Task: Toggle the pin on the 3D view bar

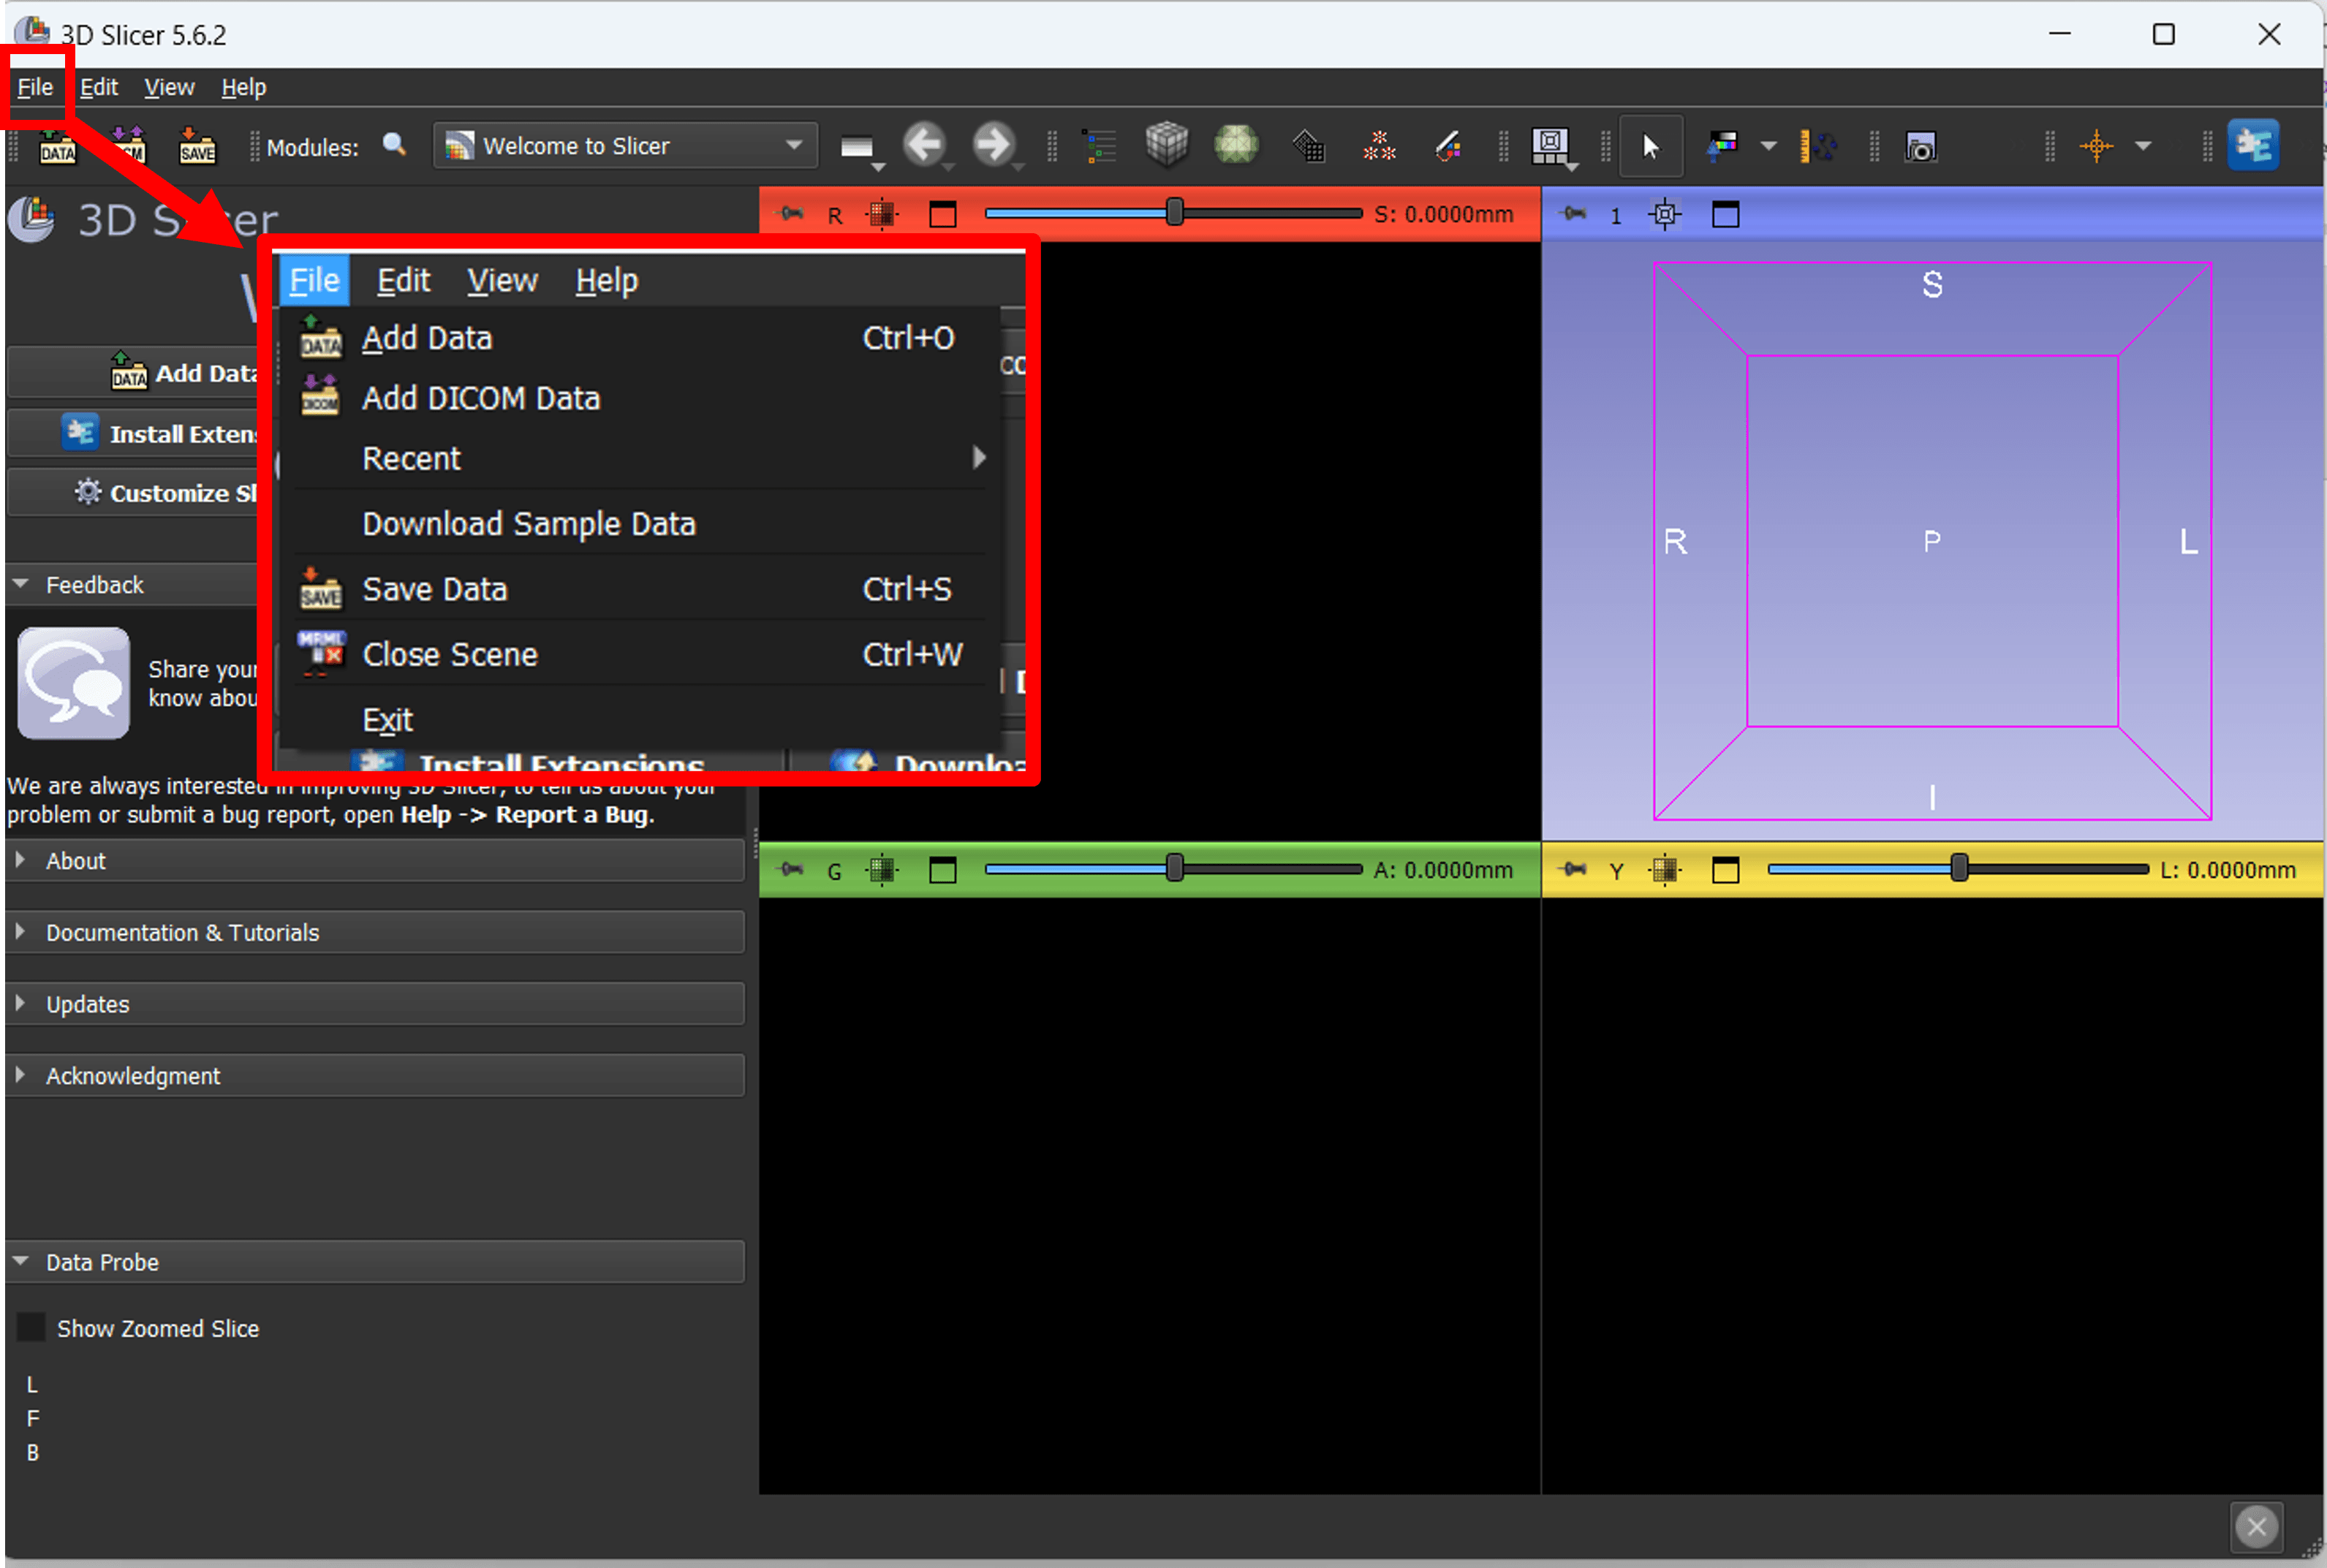Action: click(1573, 214)
